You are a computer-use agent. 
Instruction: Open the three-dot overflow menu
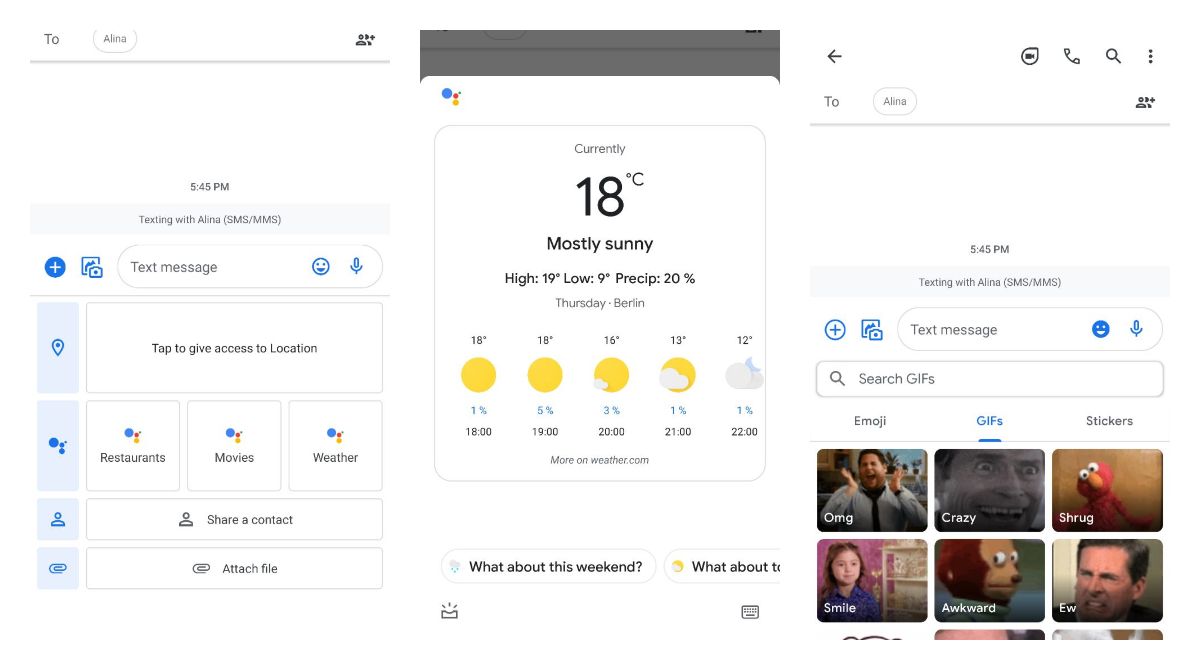1149,56
